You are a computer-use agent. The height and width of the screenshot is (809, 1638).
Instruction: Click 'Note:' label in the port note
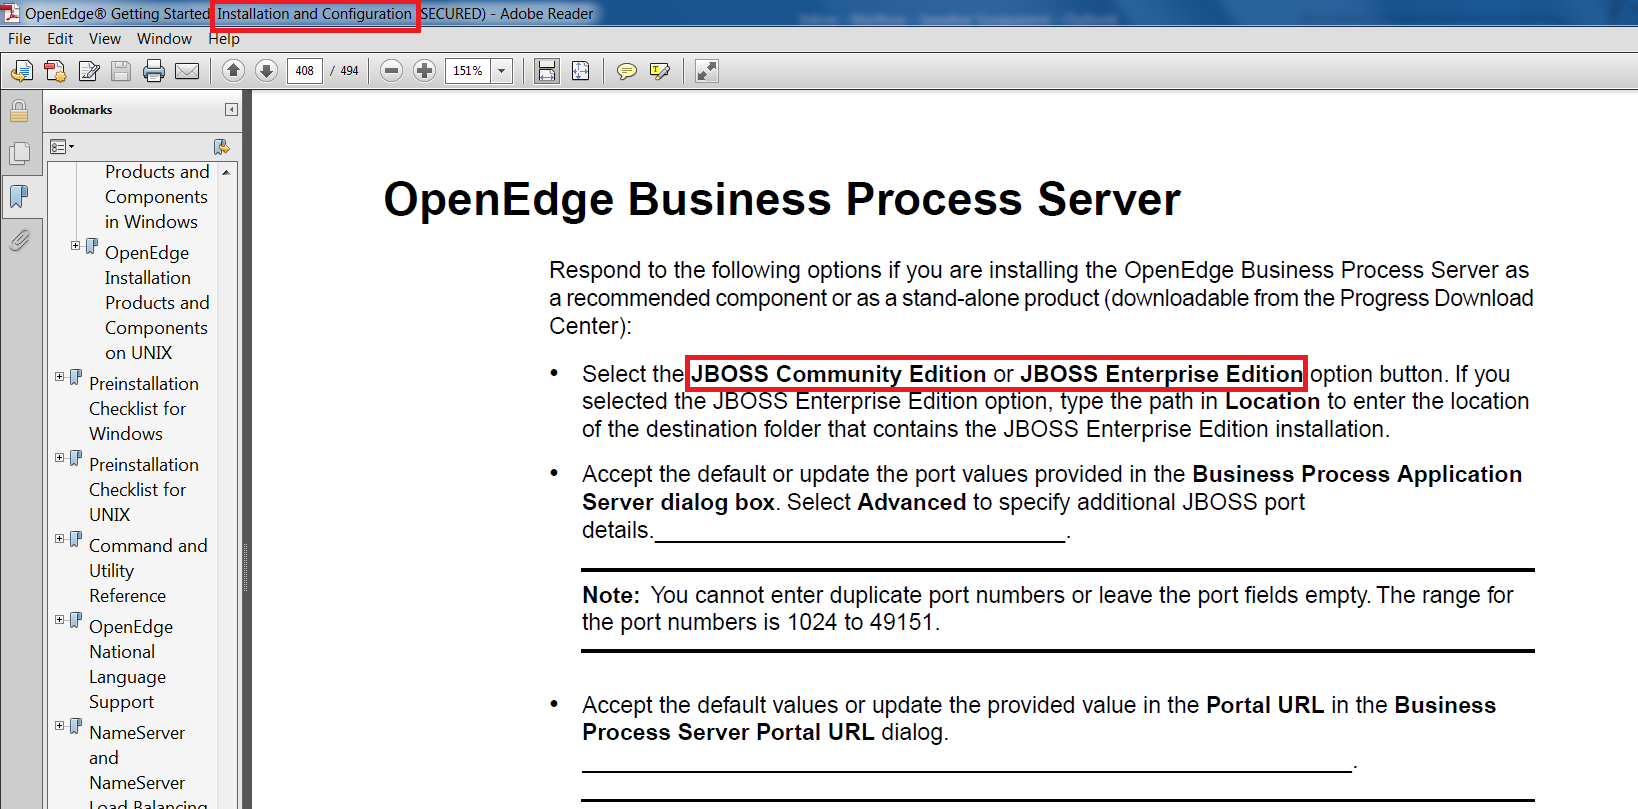(x=611, y=595)
